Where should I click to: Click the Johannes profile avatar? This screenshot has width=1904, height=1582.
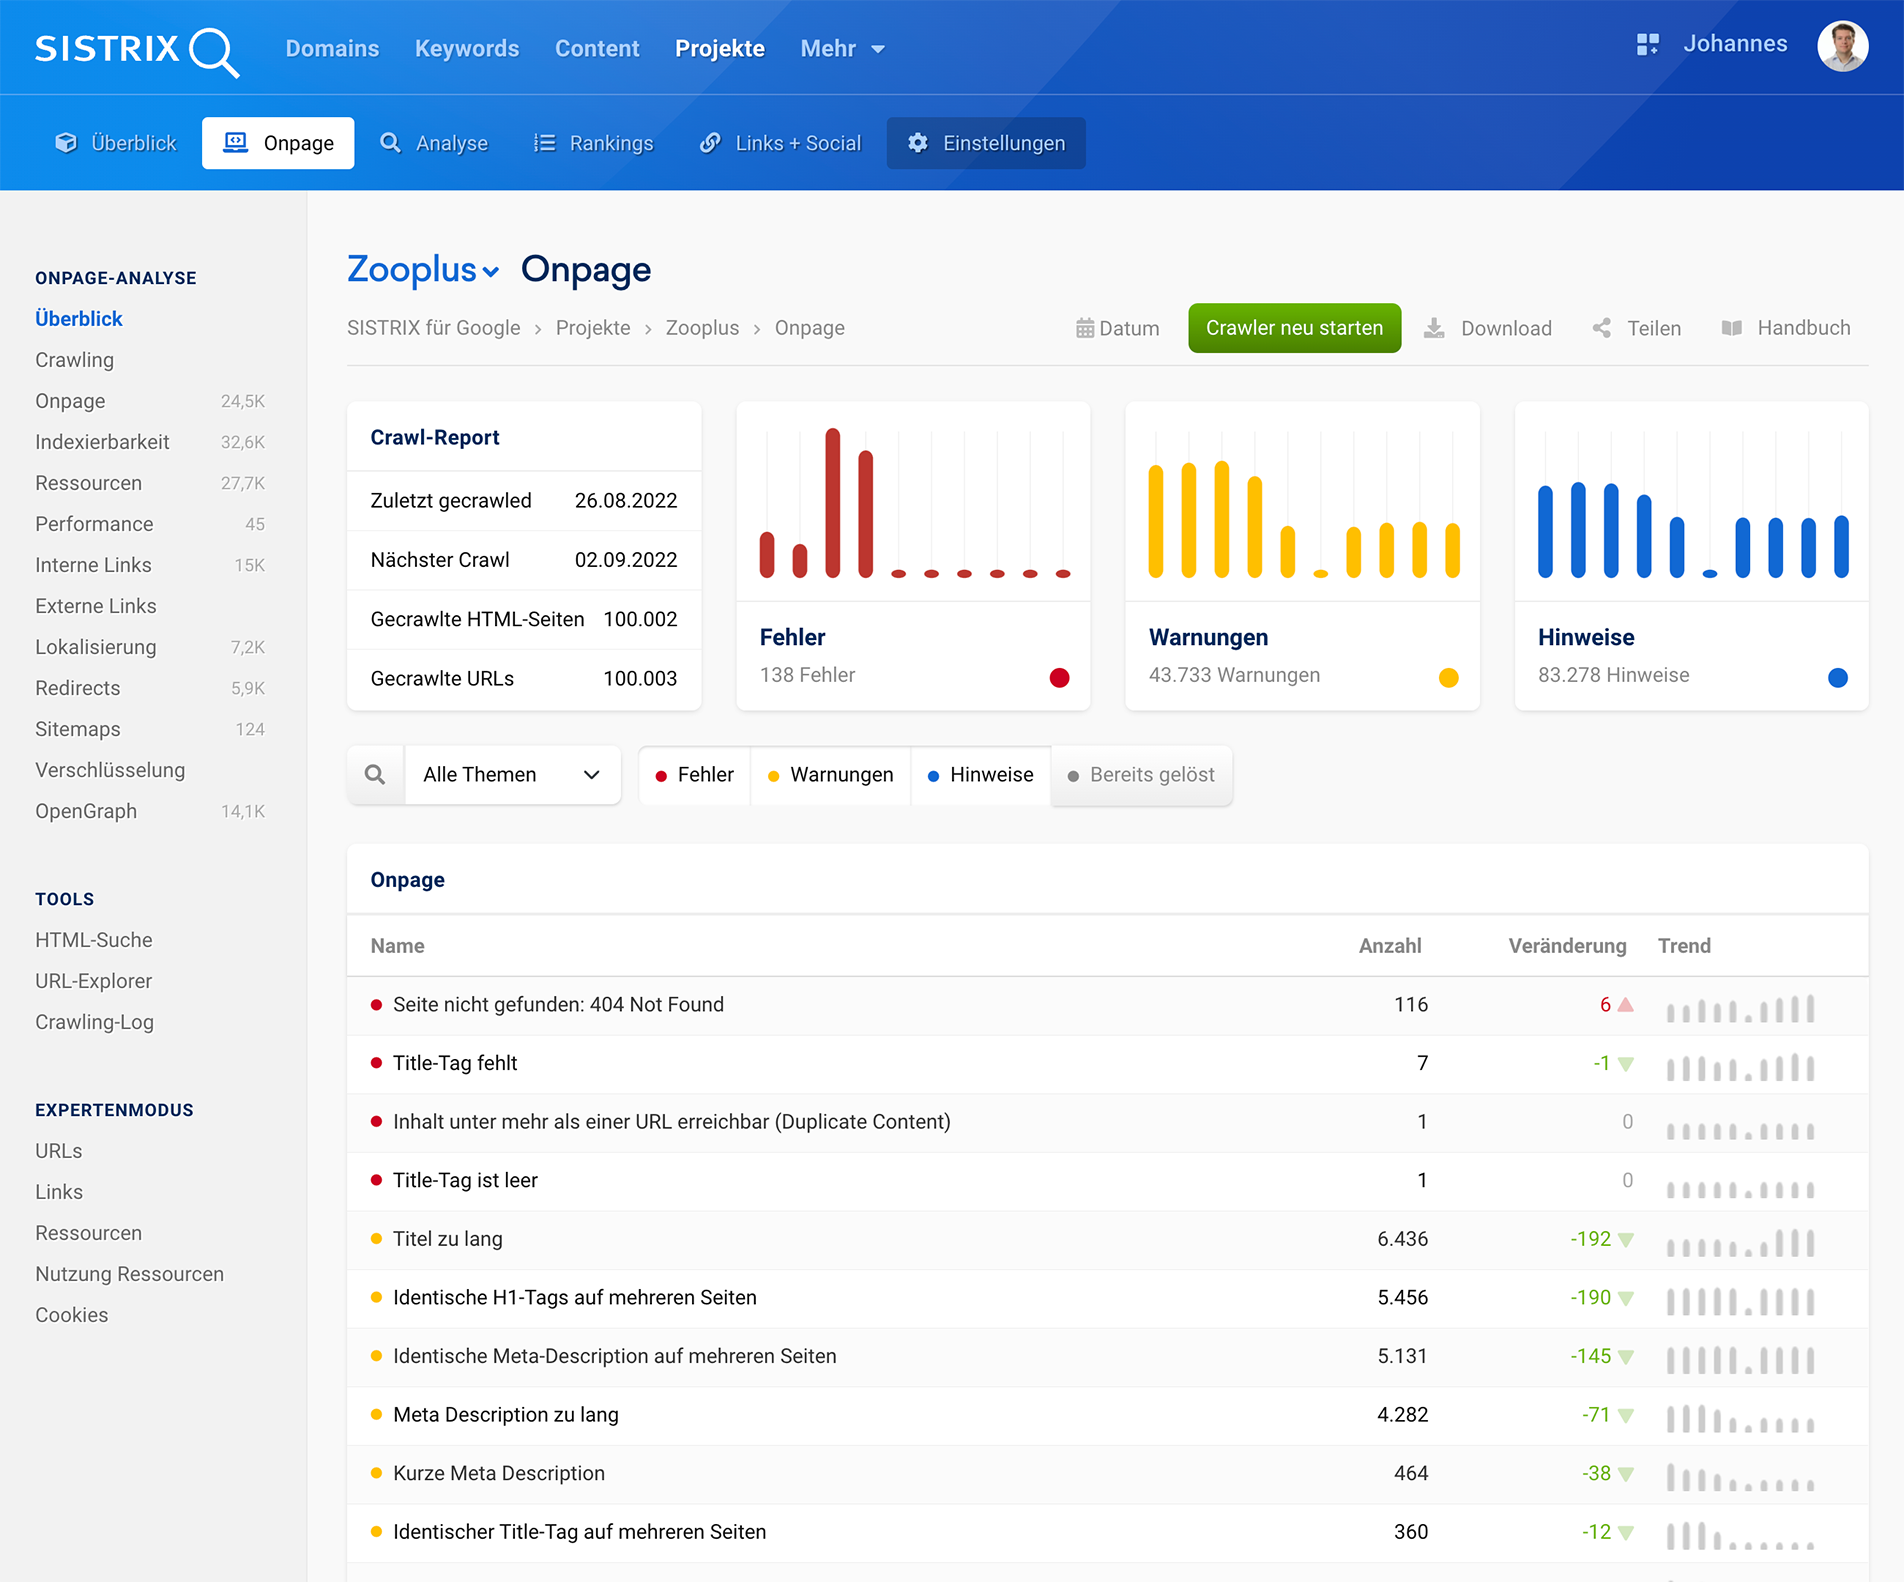(x=1842, y=46)
